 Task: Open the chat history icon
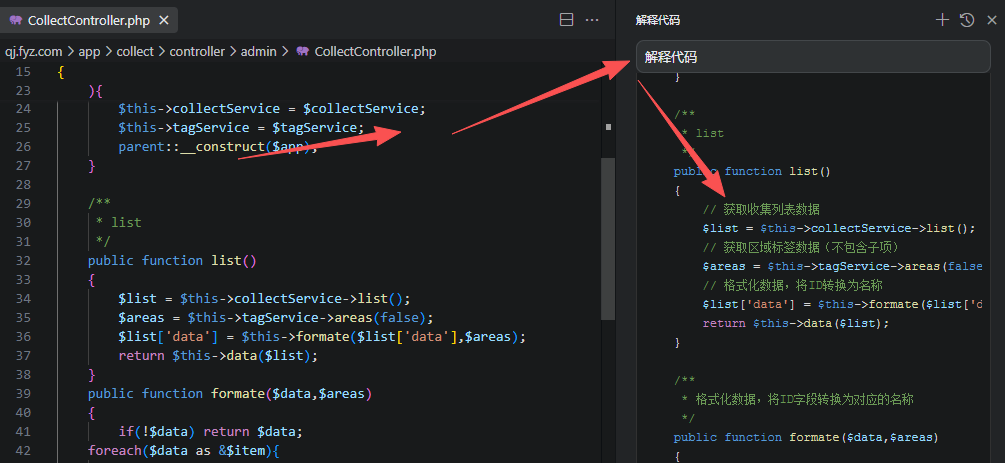coord(967,21)
